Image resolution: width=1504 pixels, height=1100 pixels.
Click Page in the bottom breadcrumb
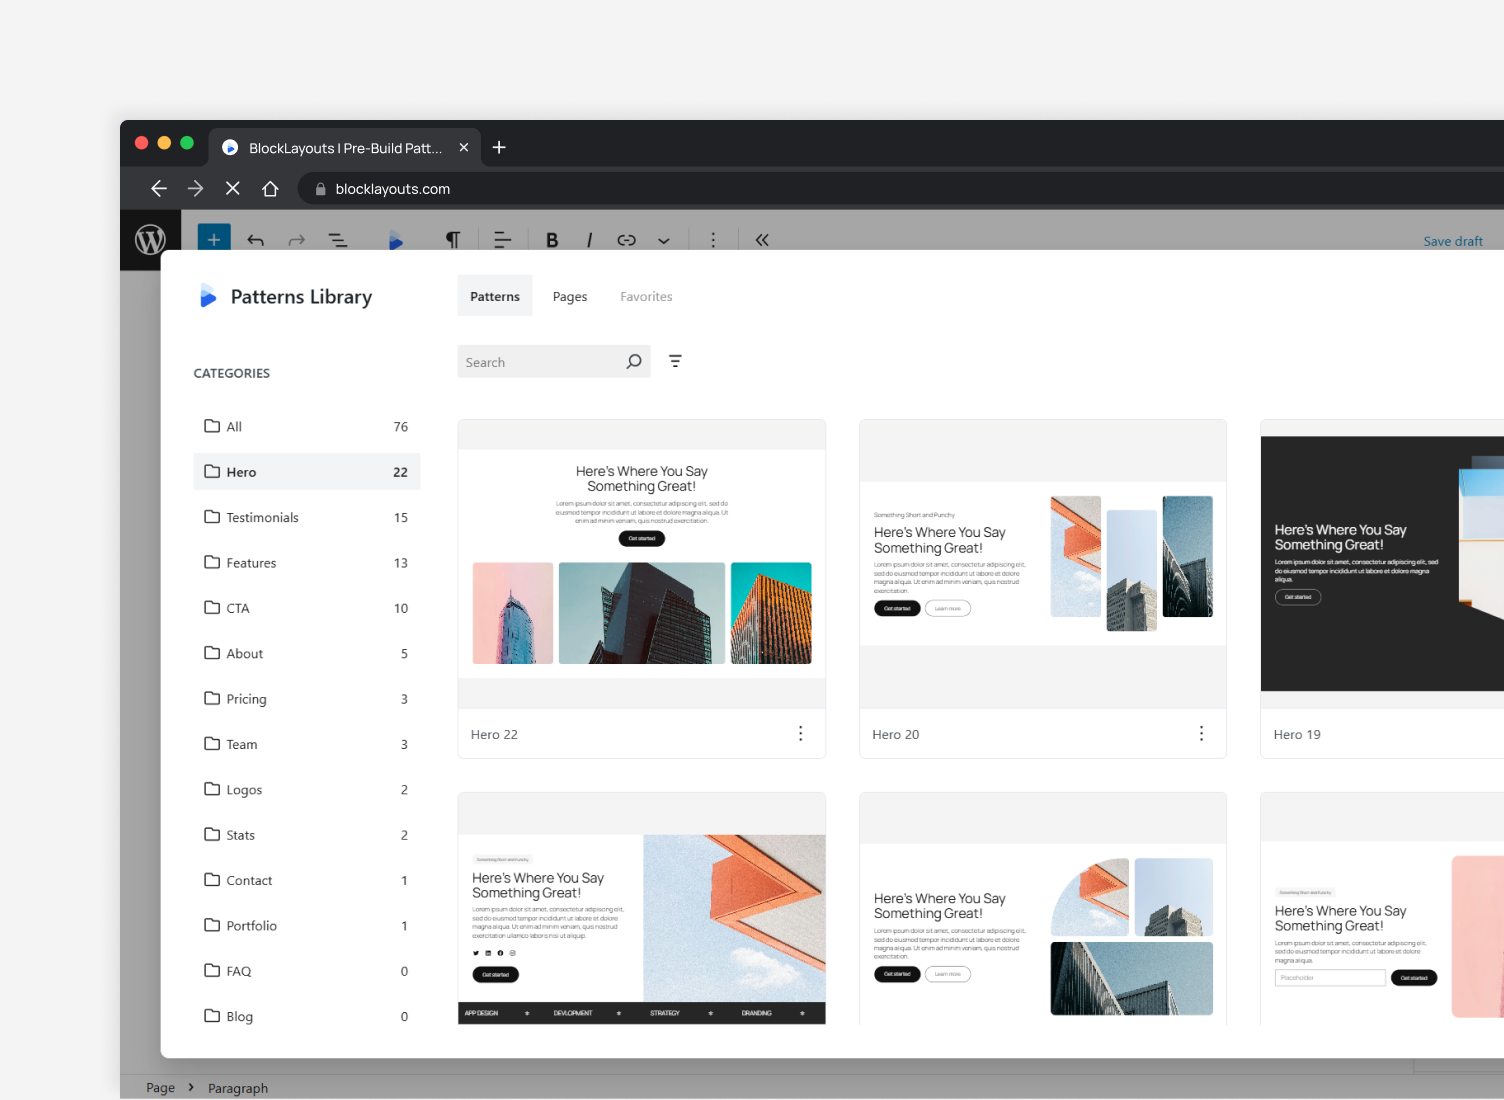point(160,1088)
